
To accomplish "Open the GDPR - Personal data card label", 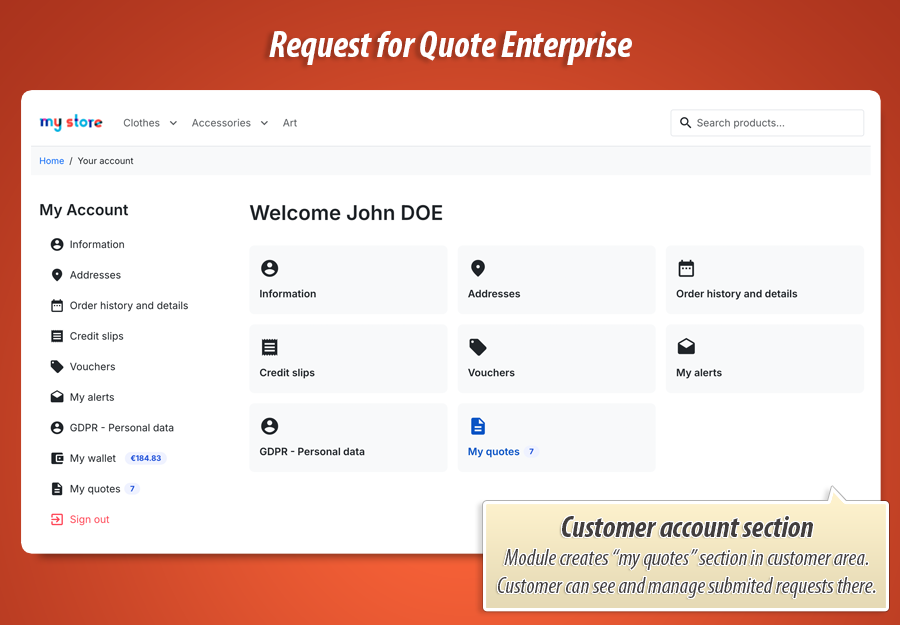I will 312,452.
